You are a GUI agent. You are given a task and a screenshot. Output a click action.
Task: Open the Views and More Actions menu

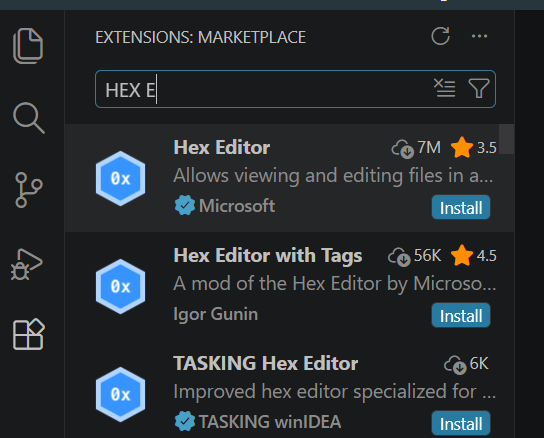[479, 36]
